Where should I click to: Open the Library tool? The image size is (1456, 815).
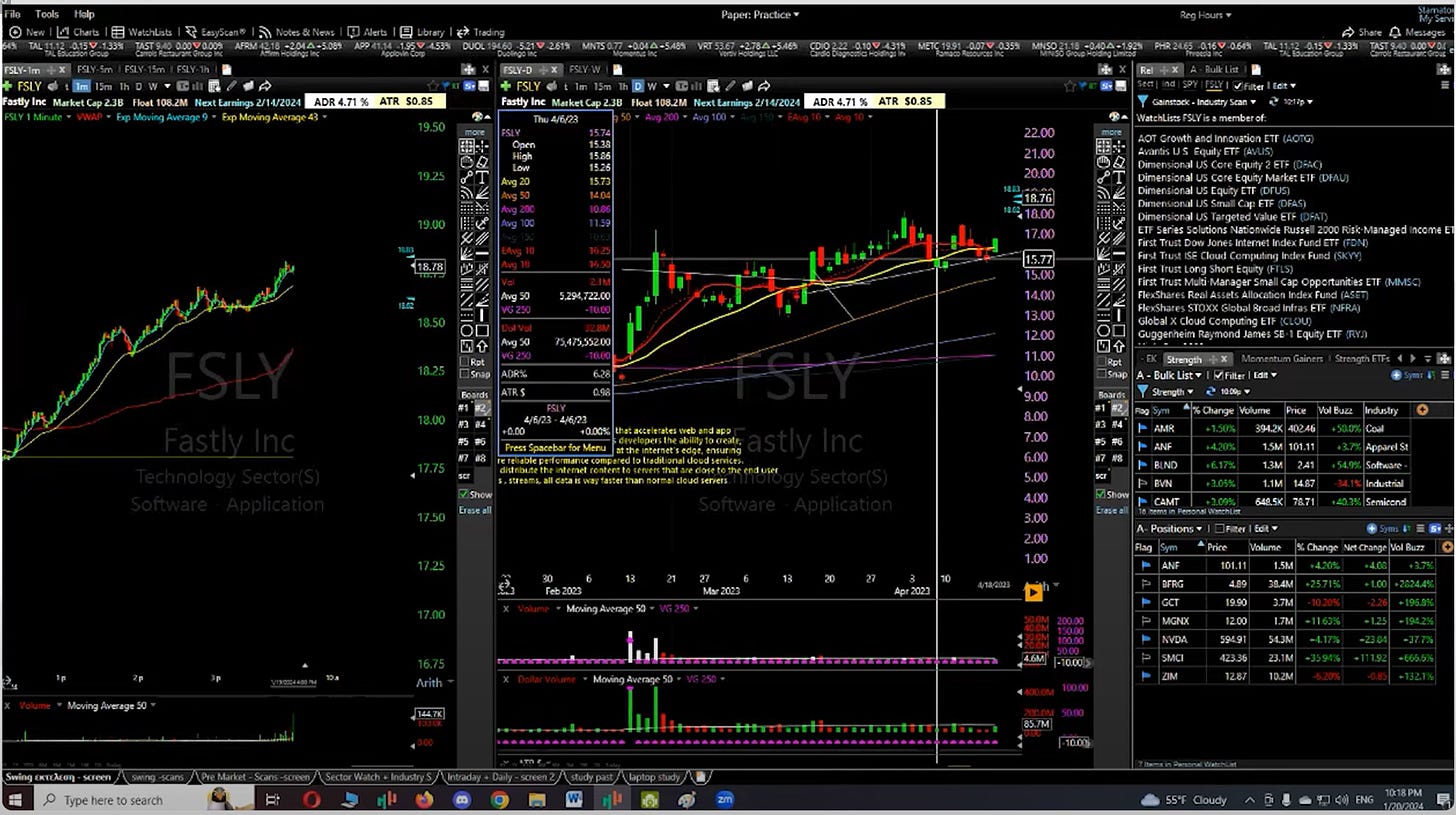424,32
